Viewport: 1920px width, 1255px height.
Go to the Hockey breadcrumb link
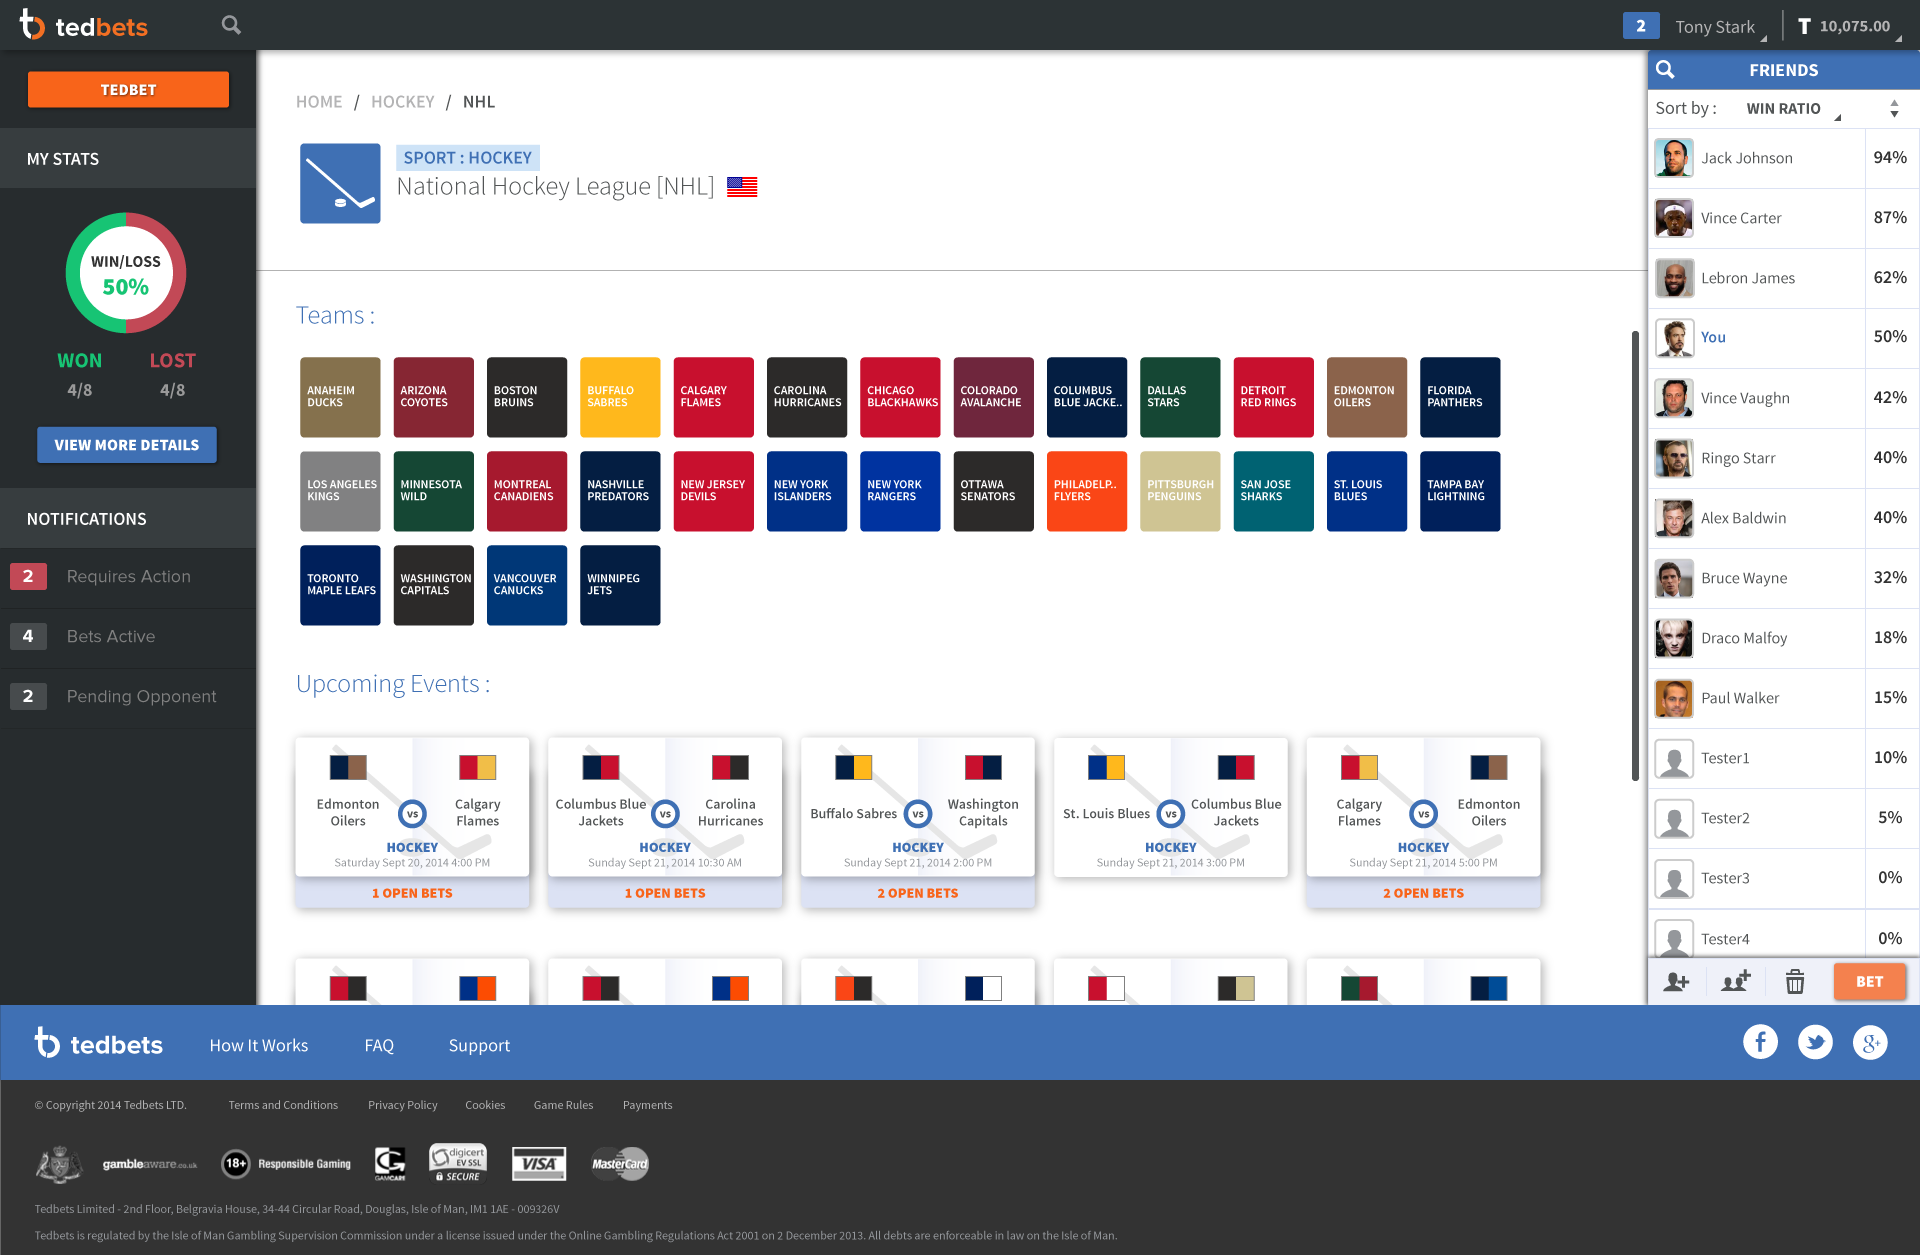tap(402, 102)
